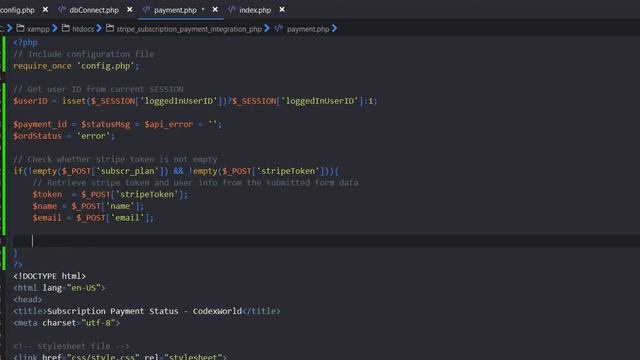This screenshot has width=640, height=360.
Task: Place cursor on the require_once 'config.php' line
Action: (76, 66)
